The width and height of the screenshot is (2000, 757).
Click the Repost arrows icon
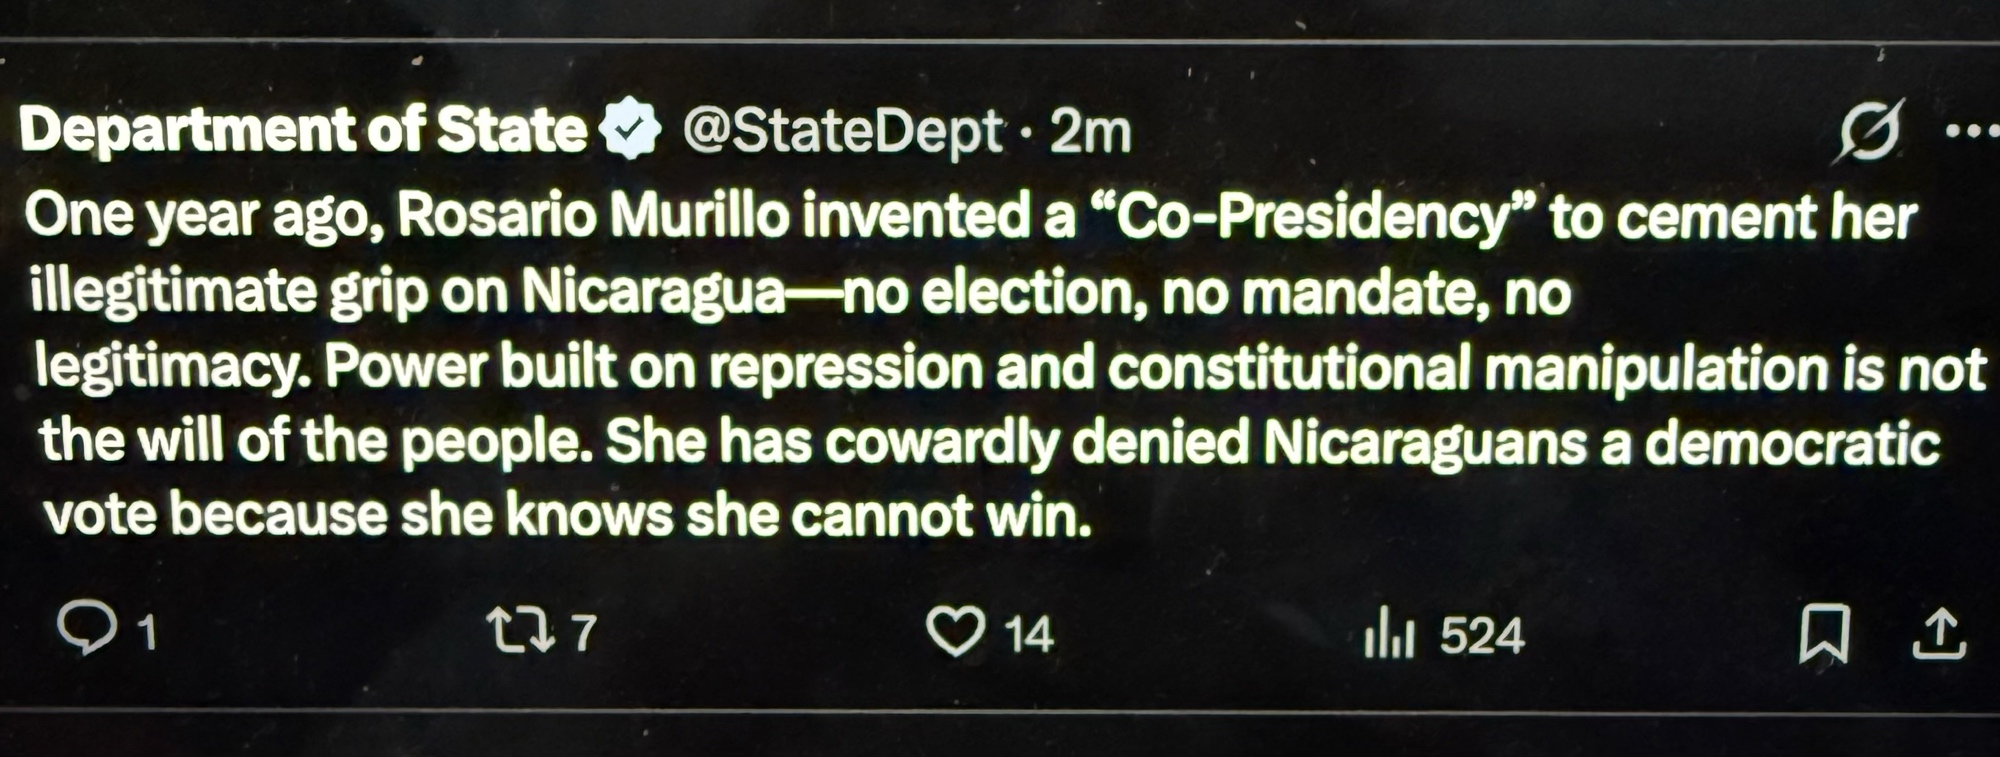pos(519,631)
